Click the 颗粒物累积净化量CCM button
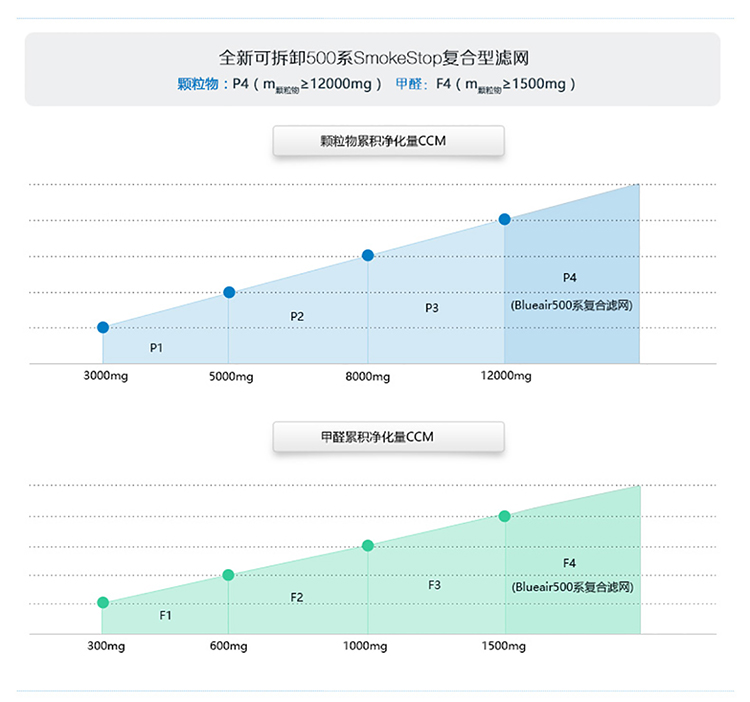 coord(388,141)
